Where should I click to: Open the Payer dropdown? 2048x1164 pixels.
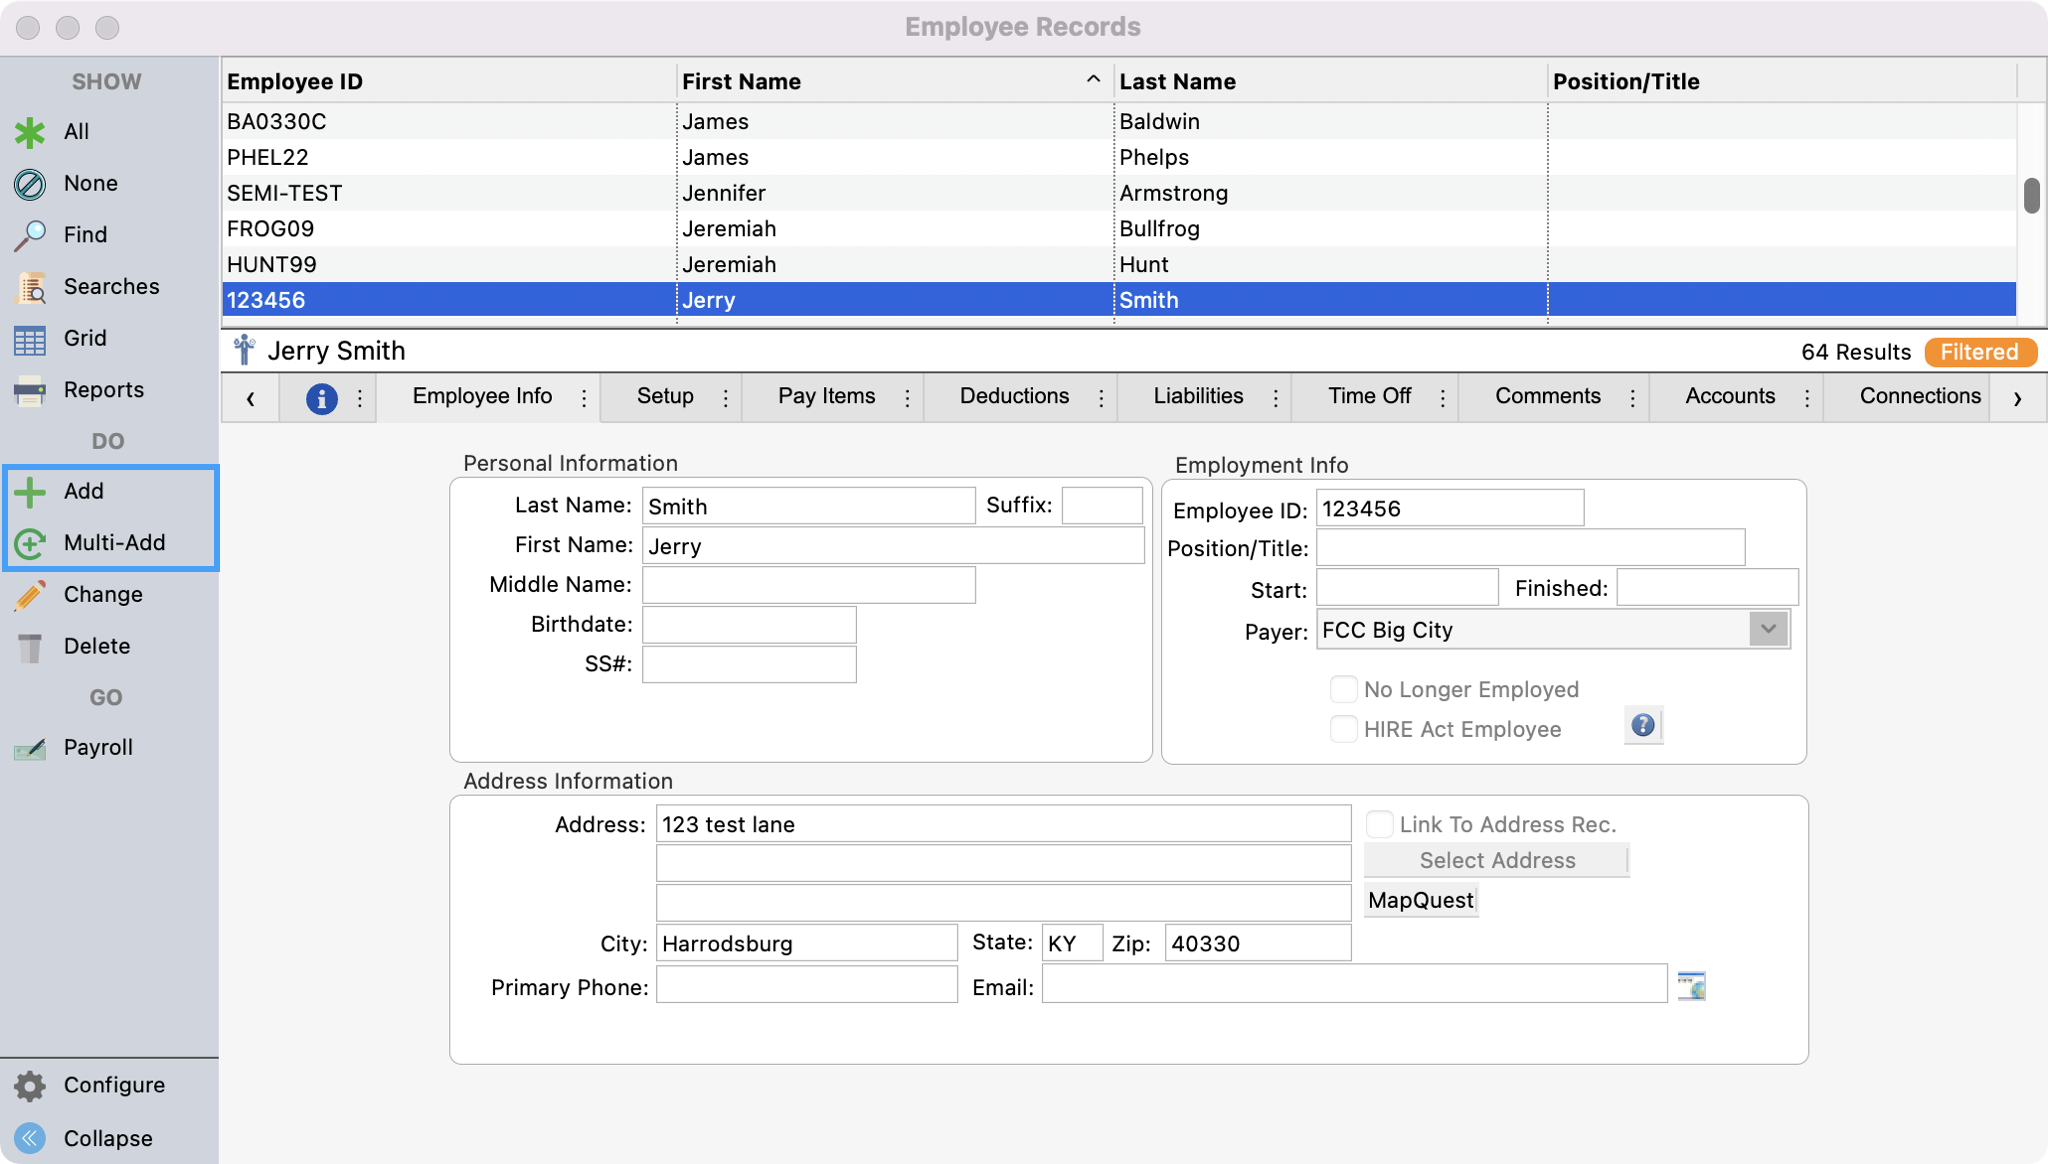1767,630
